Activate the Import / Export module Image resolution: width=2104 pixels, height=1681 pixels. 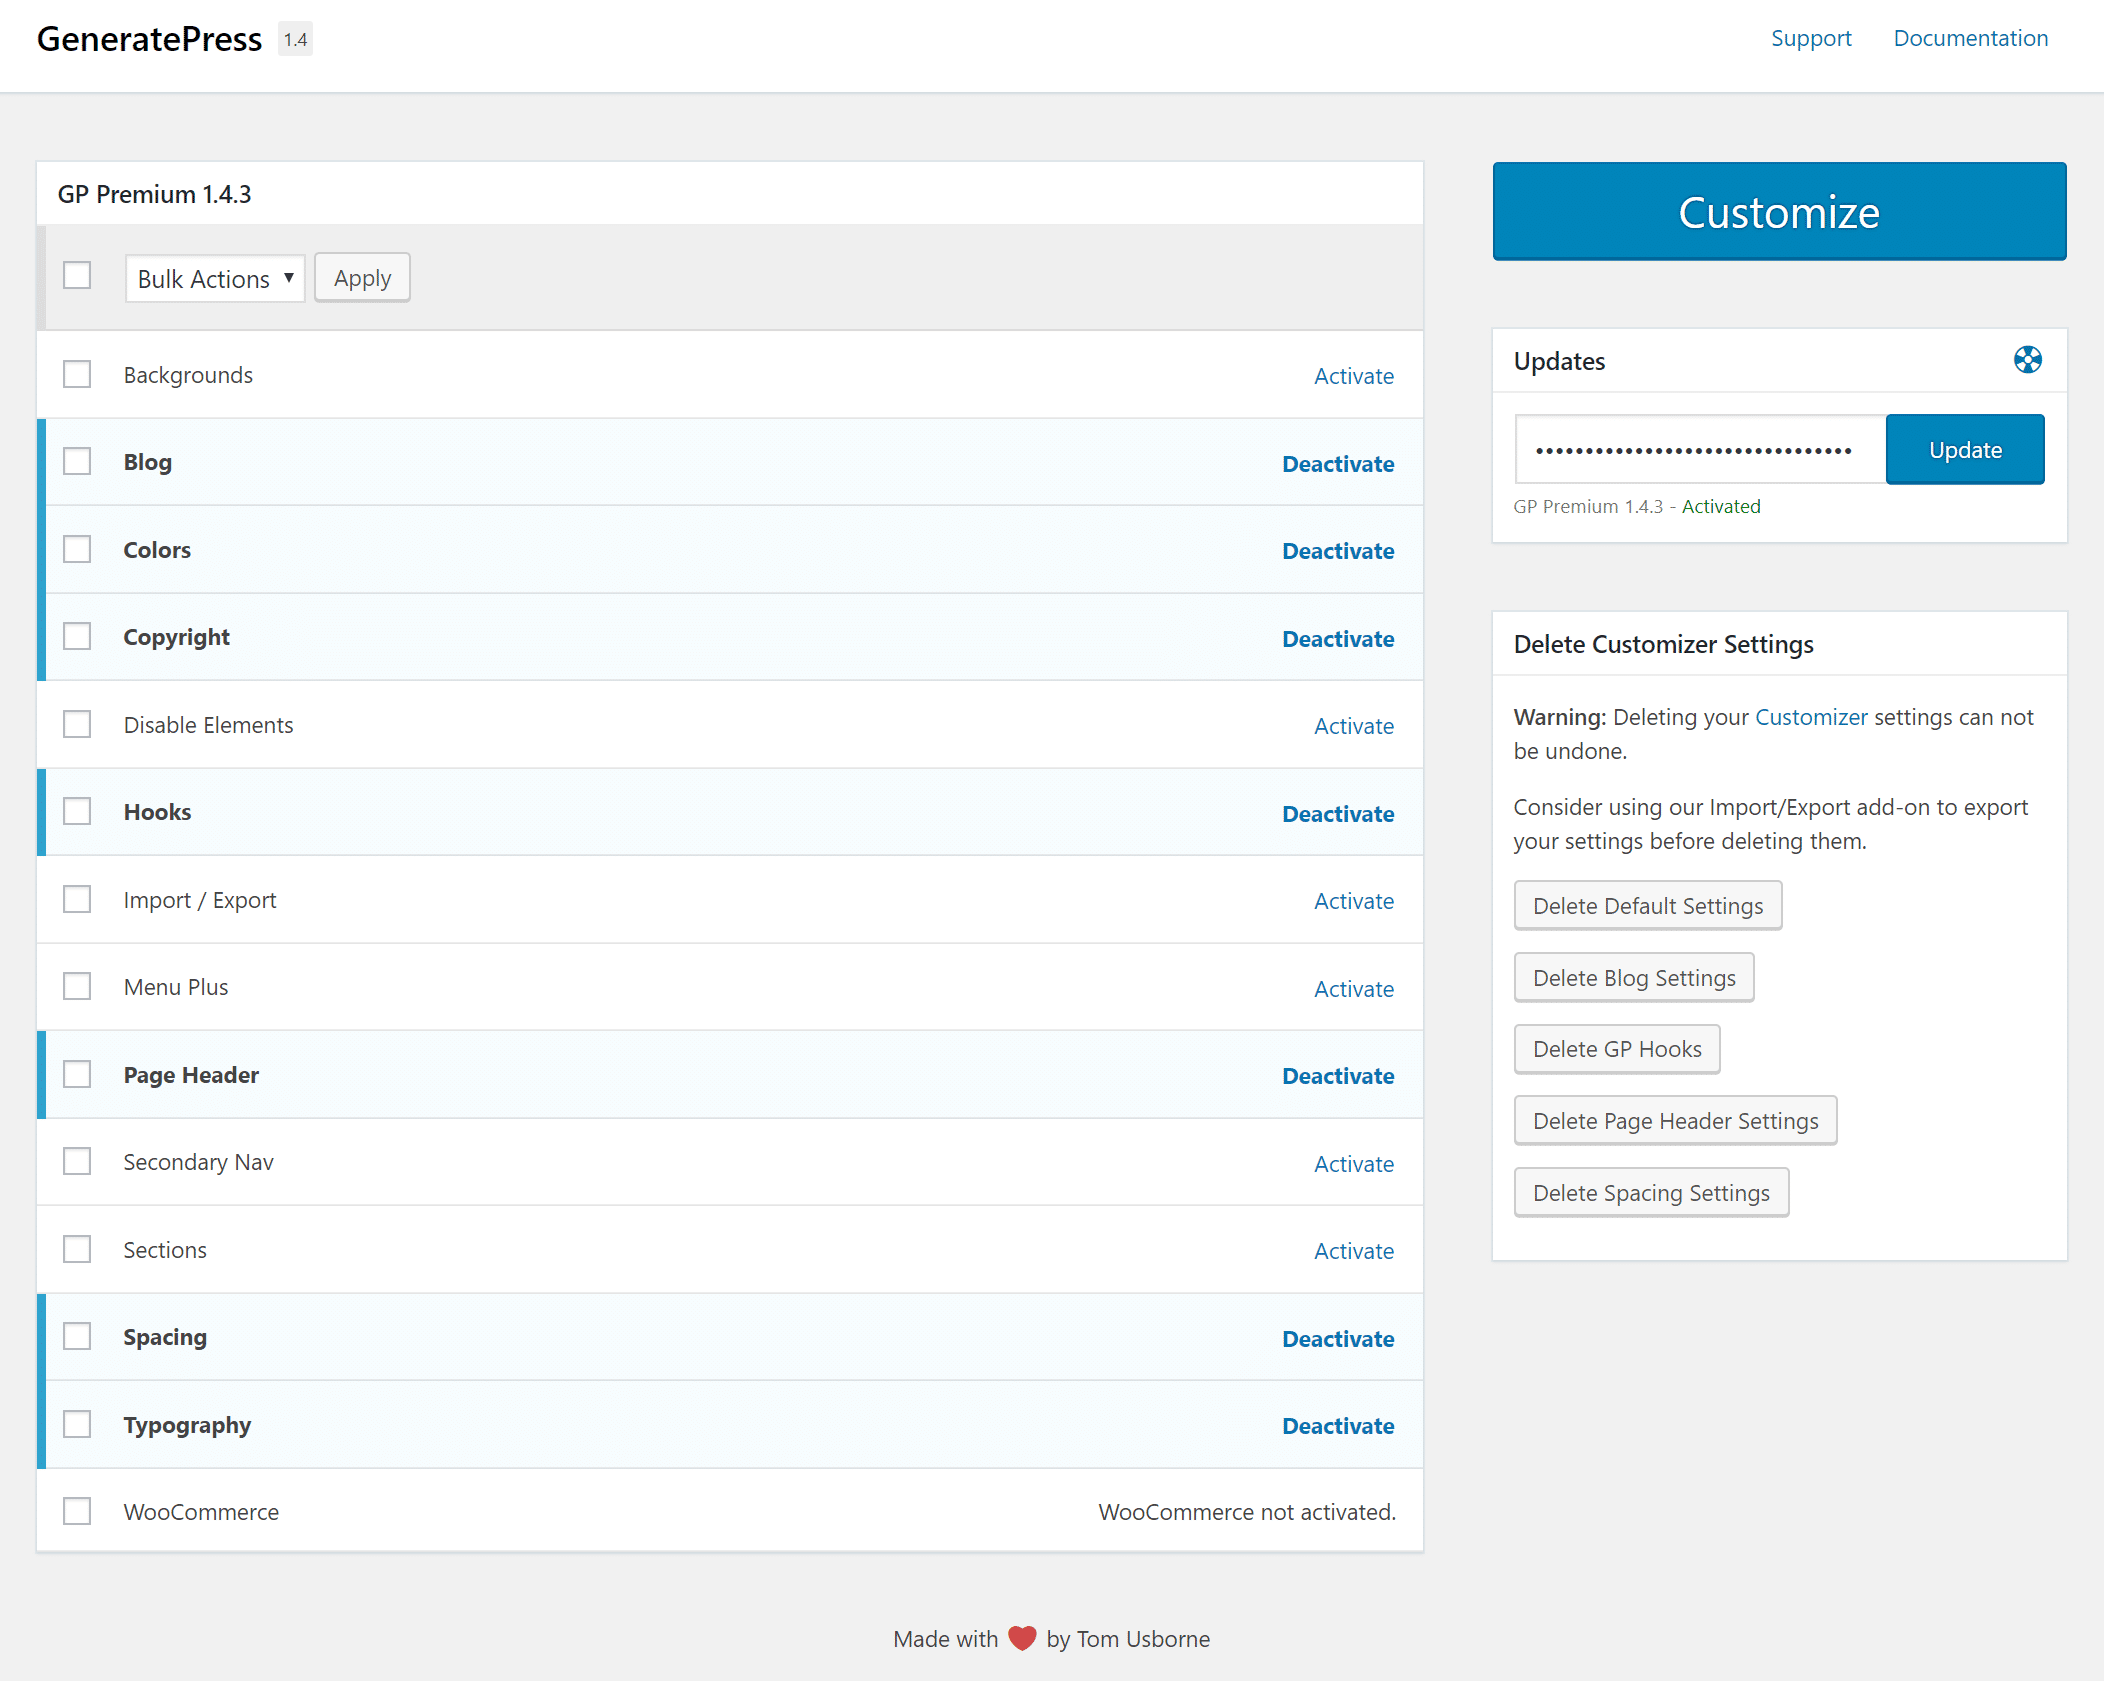(1354, 900)
